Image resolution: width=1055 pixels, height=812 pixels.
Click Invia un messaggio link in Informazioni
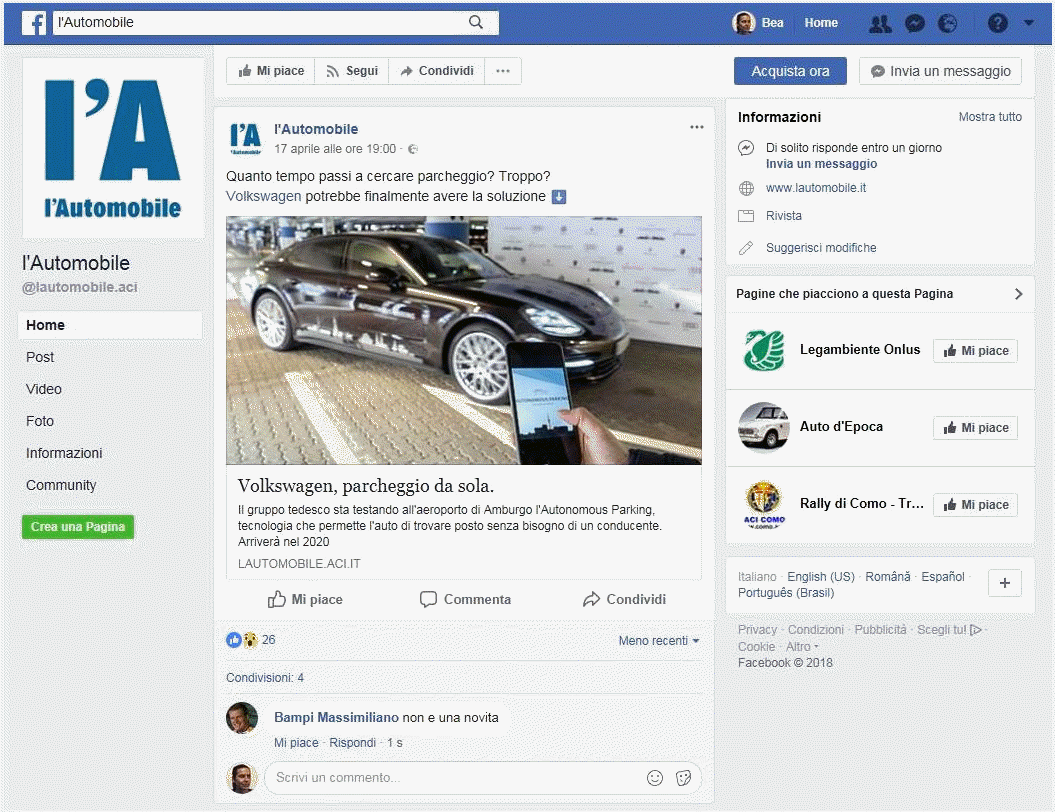pos(821,164)
